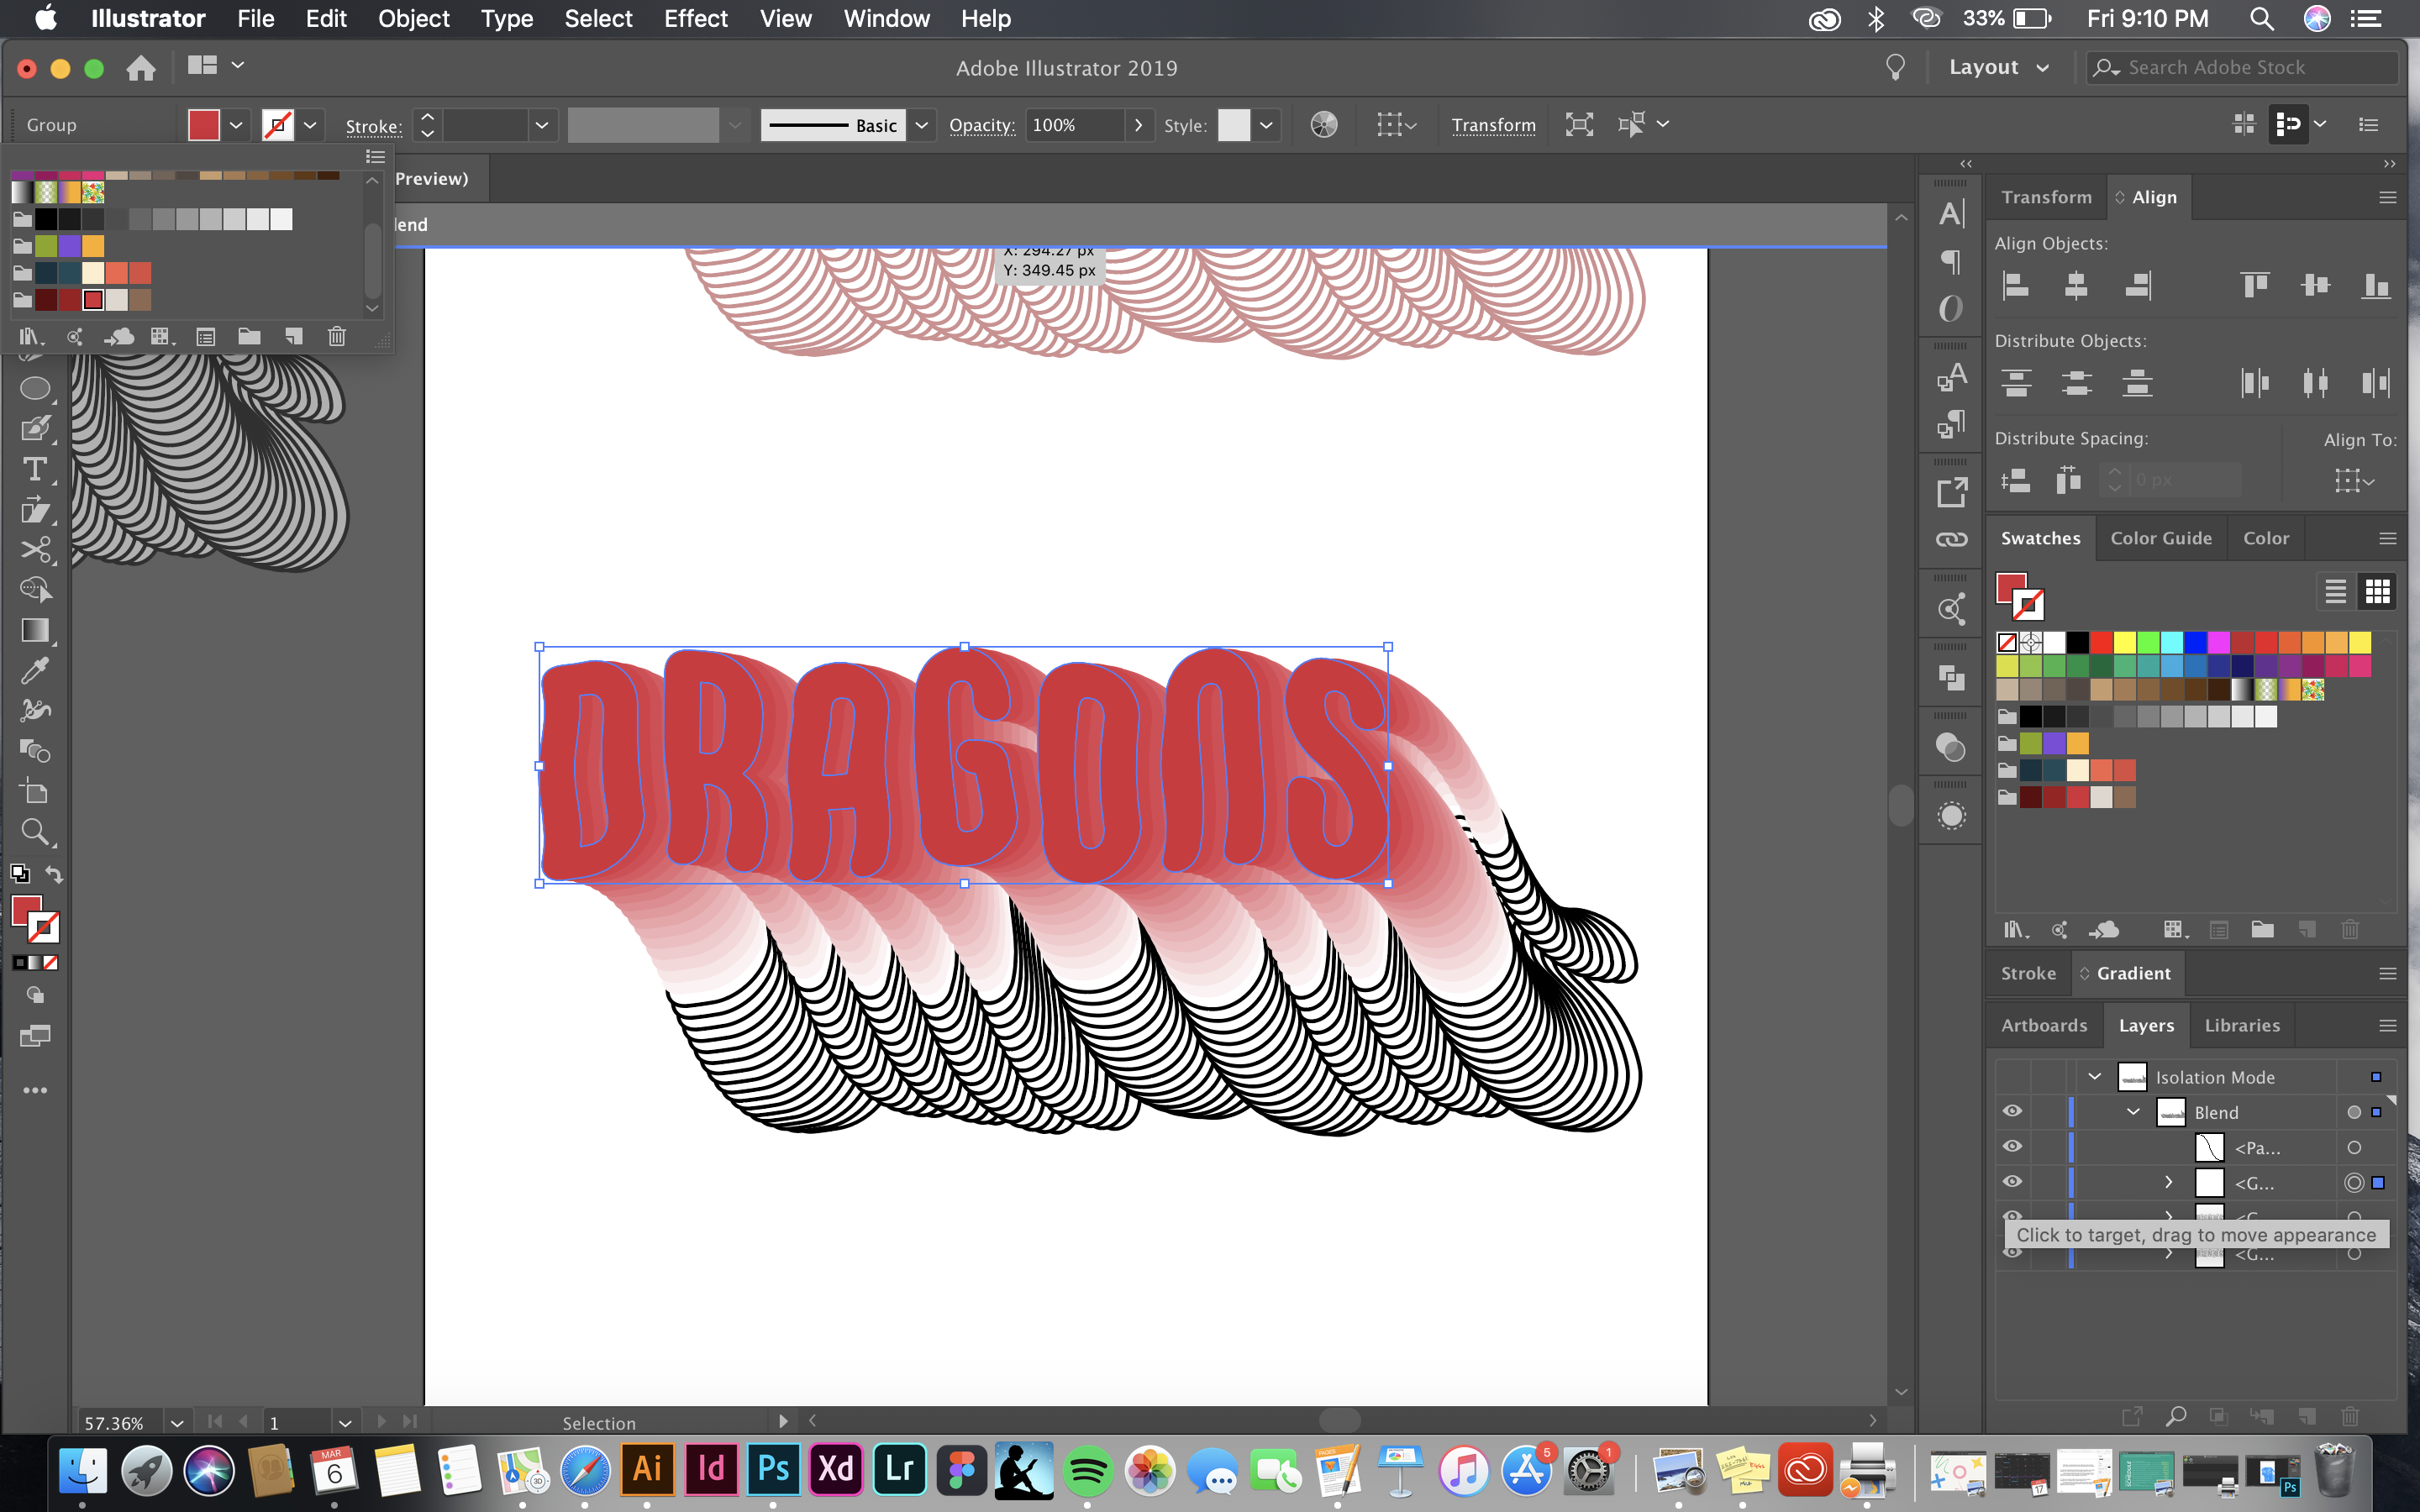Click the Stroke label link

click(x=373, y=126)
